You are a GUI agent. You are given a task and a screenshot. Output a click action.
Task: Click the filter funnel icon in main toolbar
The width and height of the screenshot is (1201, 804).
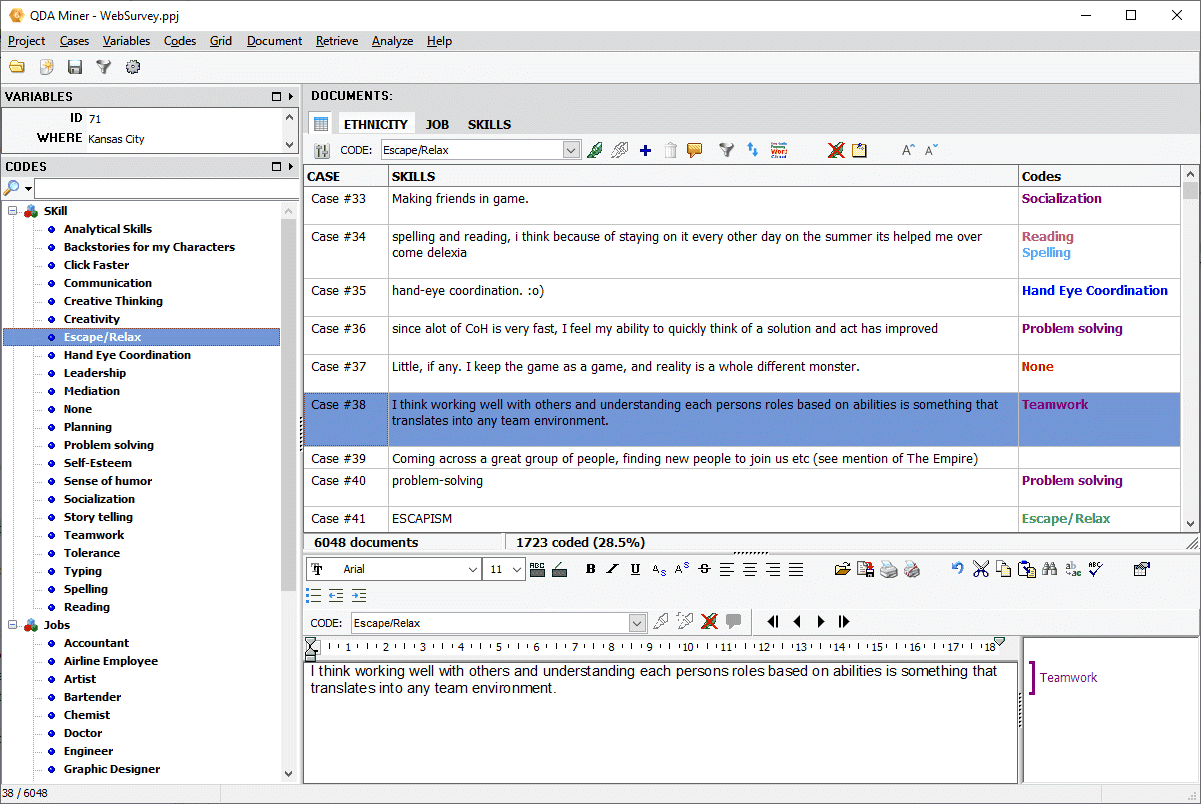pyautogui.click(x=103, y=67)
